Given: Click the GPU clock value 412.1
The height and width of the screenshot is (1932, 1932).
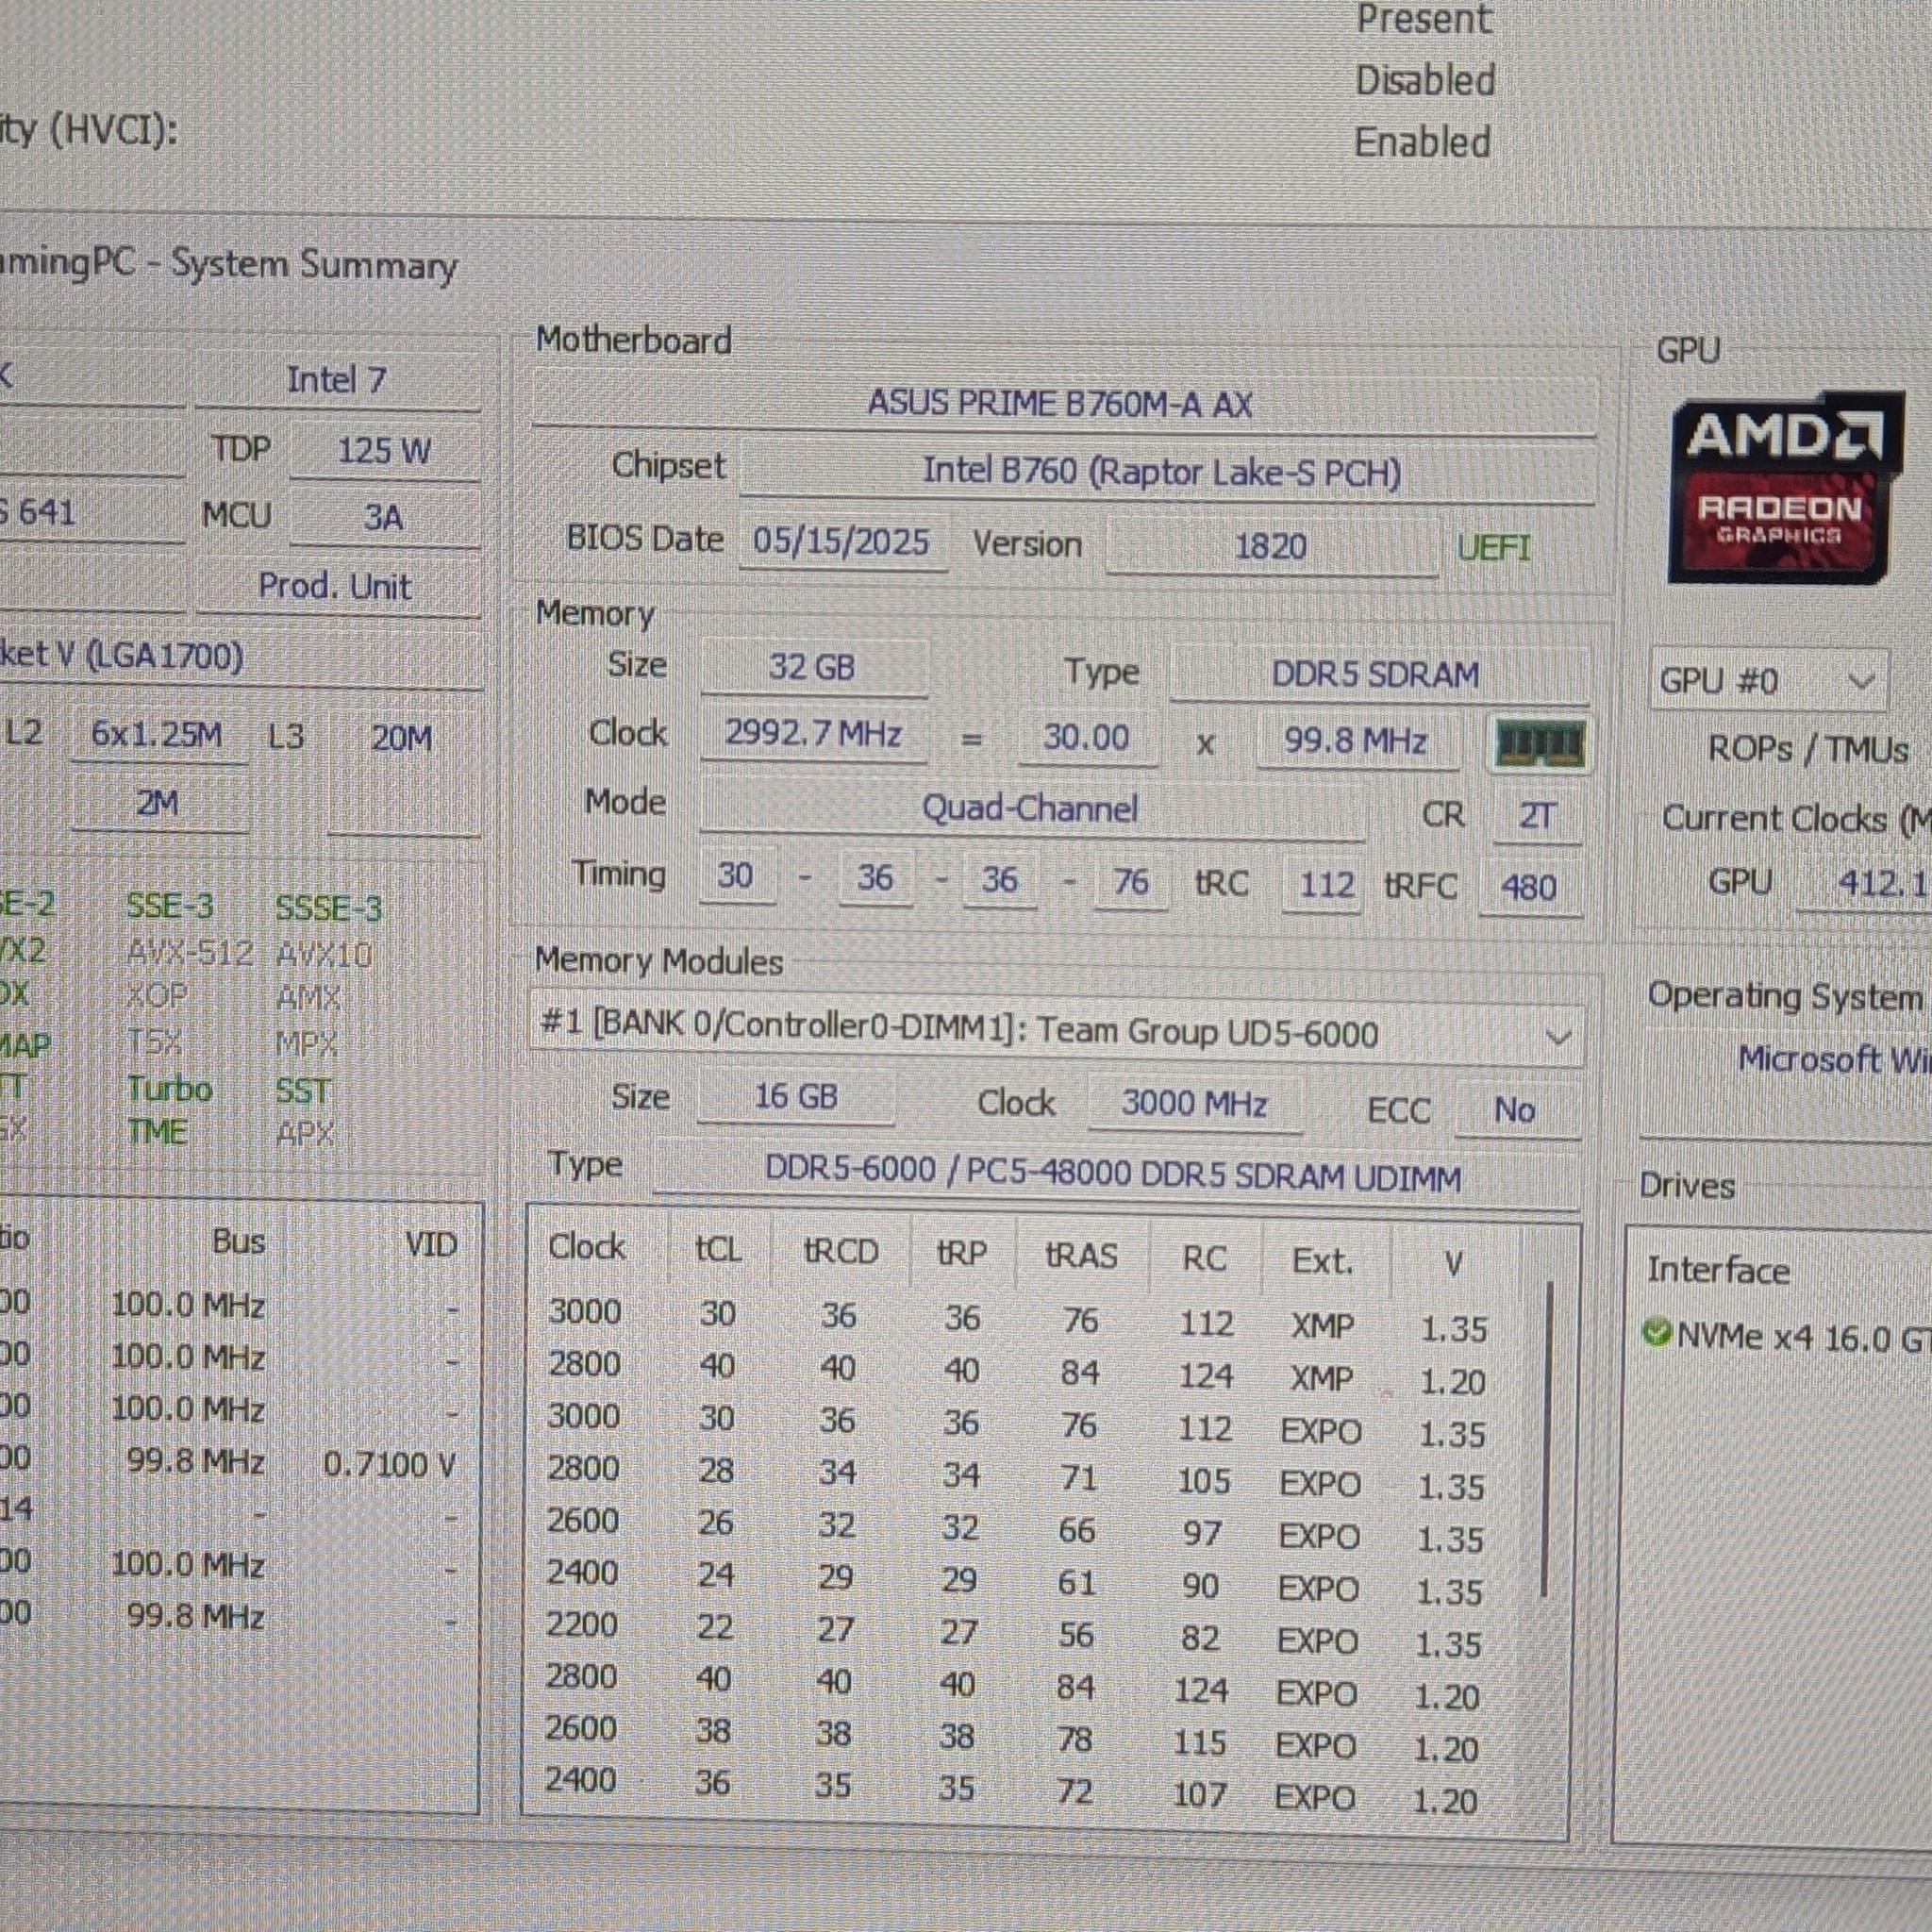Looking at the screenshot, I should point(1866,883).
